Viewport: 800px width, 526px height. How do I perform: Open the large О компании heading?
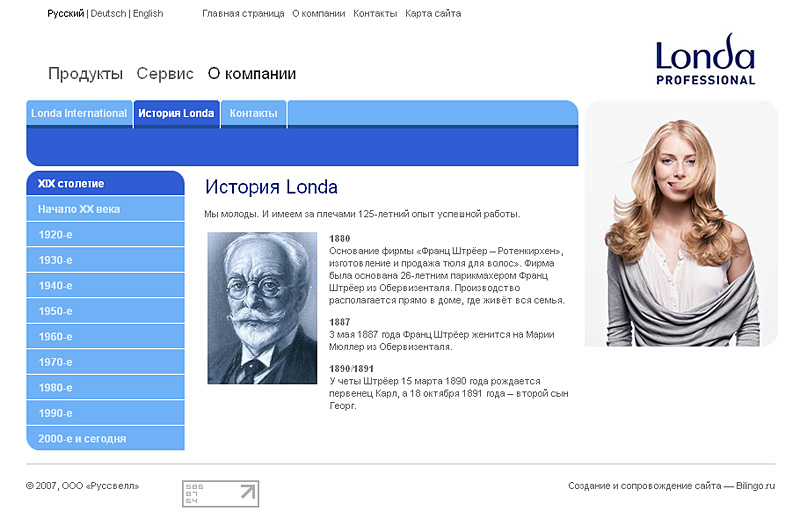[x=252, y=74]
